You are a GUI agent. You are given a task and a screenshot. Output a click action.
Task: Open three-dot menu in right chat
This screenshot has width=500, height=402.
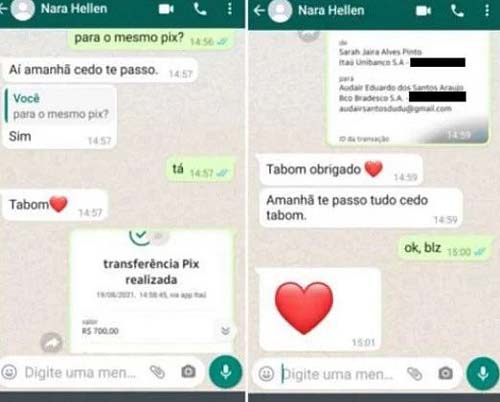487,11
